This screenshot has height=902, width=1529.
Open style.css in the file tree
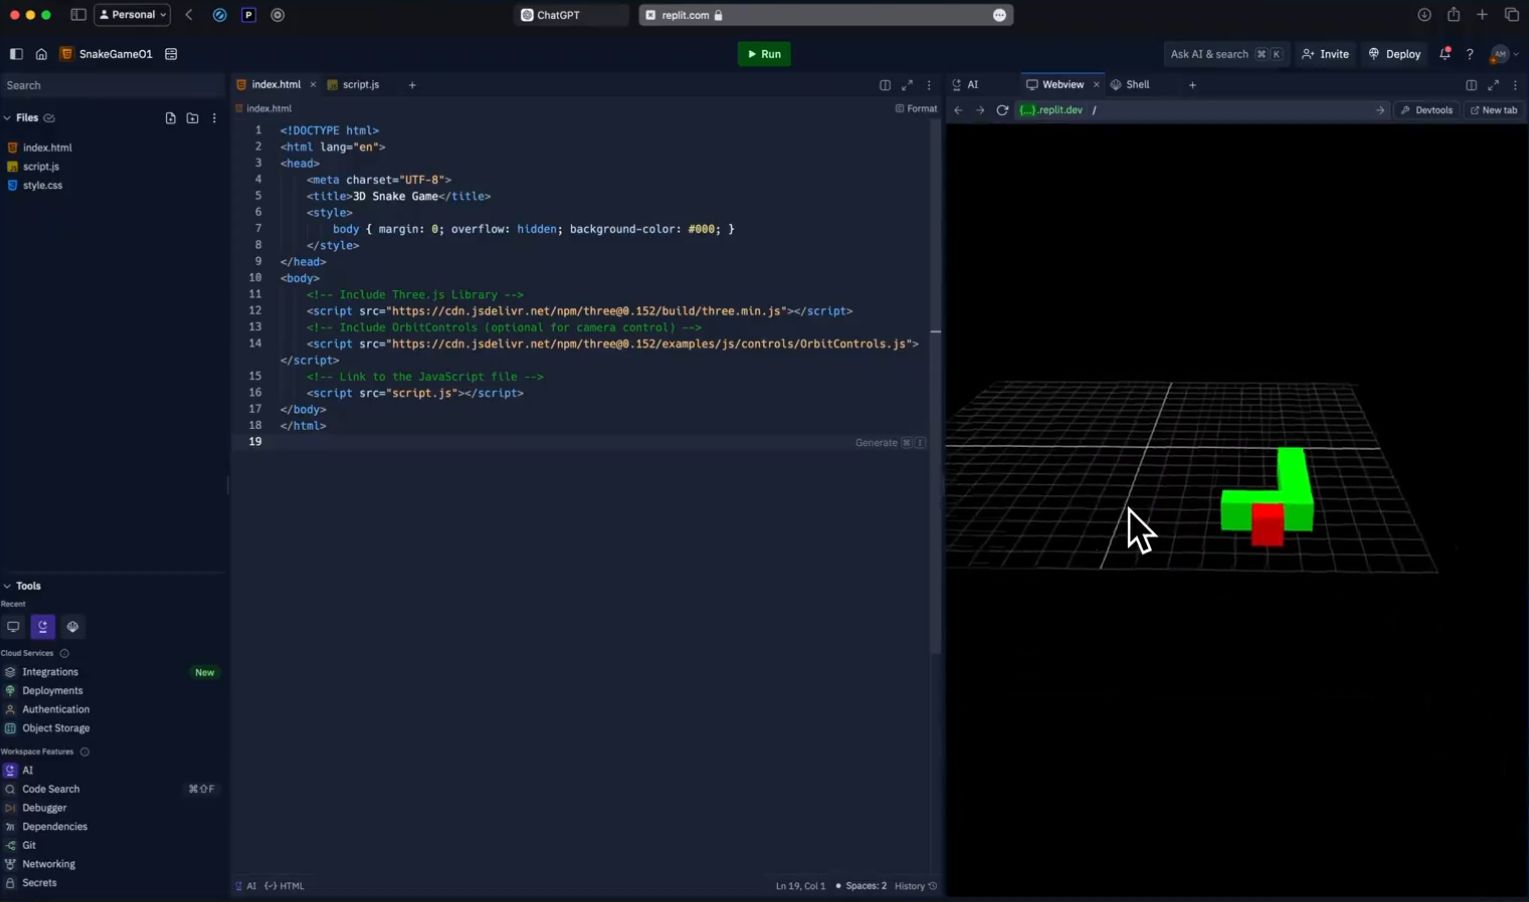(x=42, y=186)
